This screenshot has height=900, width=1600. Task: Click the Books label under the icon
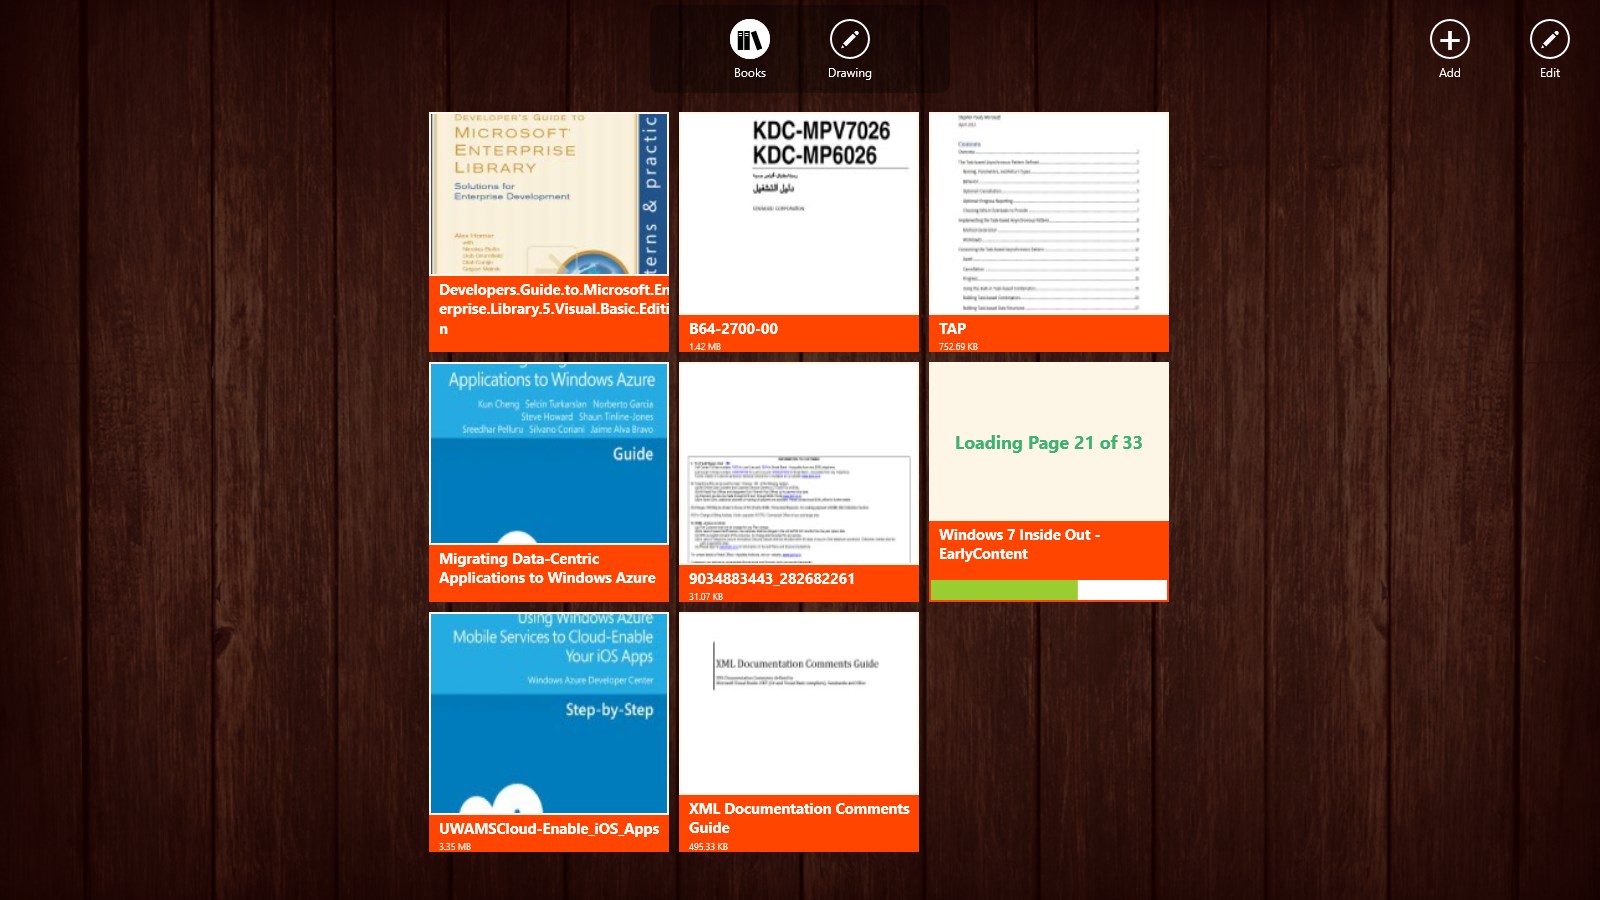point(750,73)
